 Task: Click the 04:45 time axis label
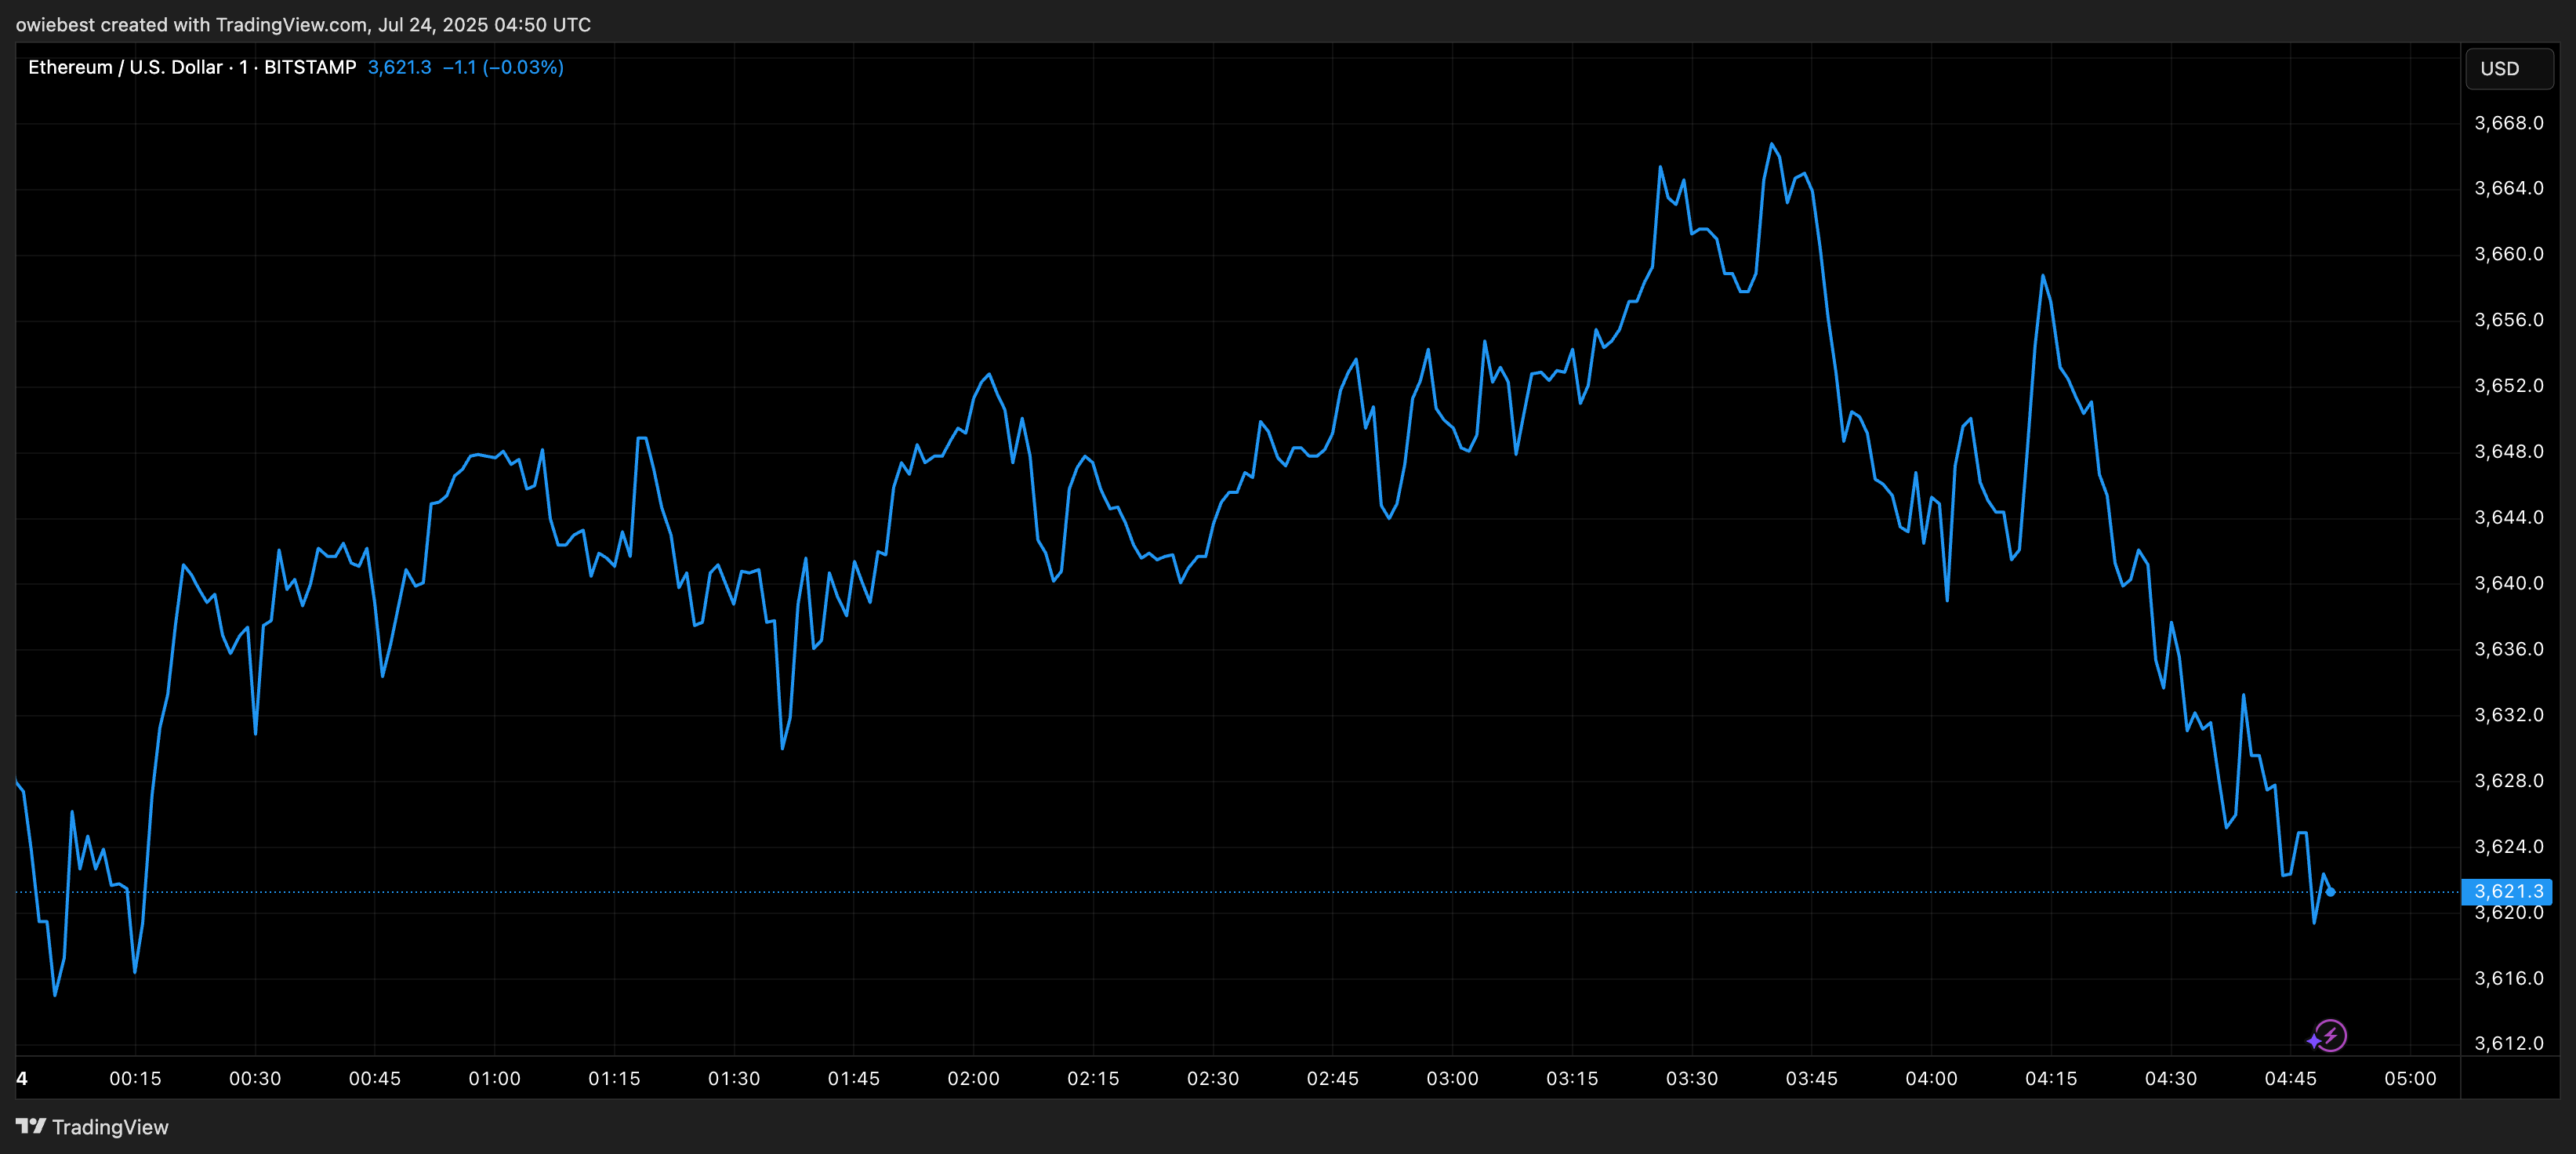2291,1079
